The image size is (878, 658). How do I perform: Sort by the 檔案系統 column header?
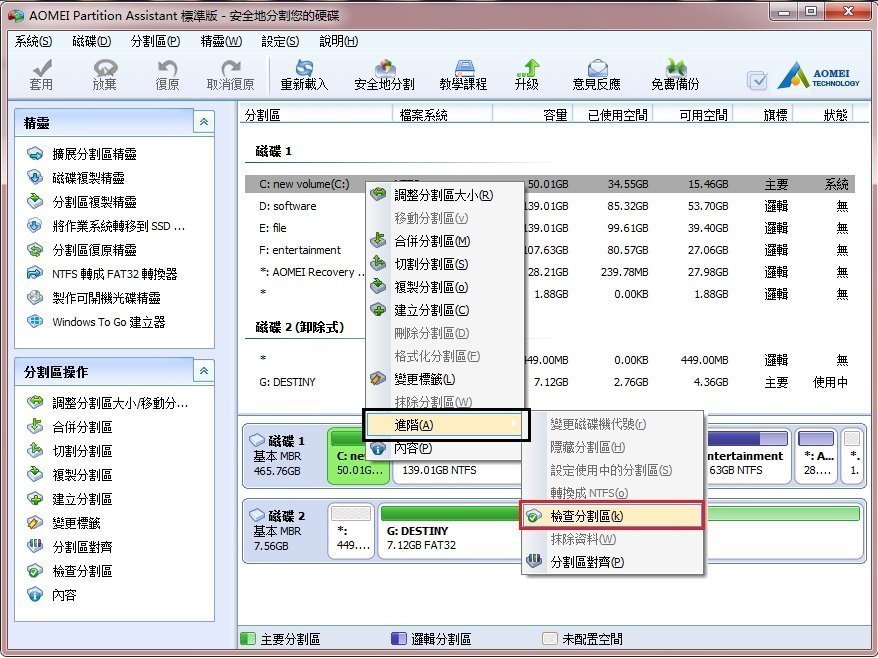(x=443, y=115)
